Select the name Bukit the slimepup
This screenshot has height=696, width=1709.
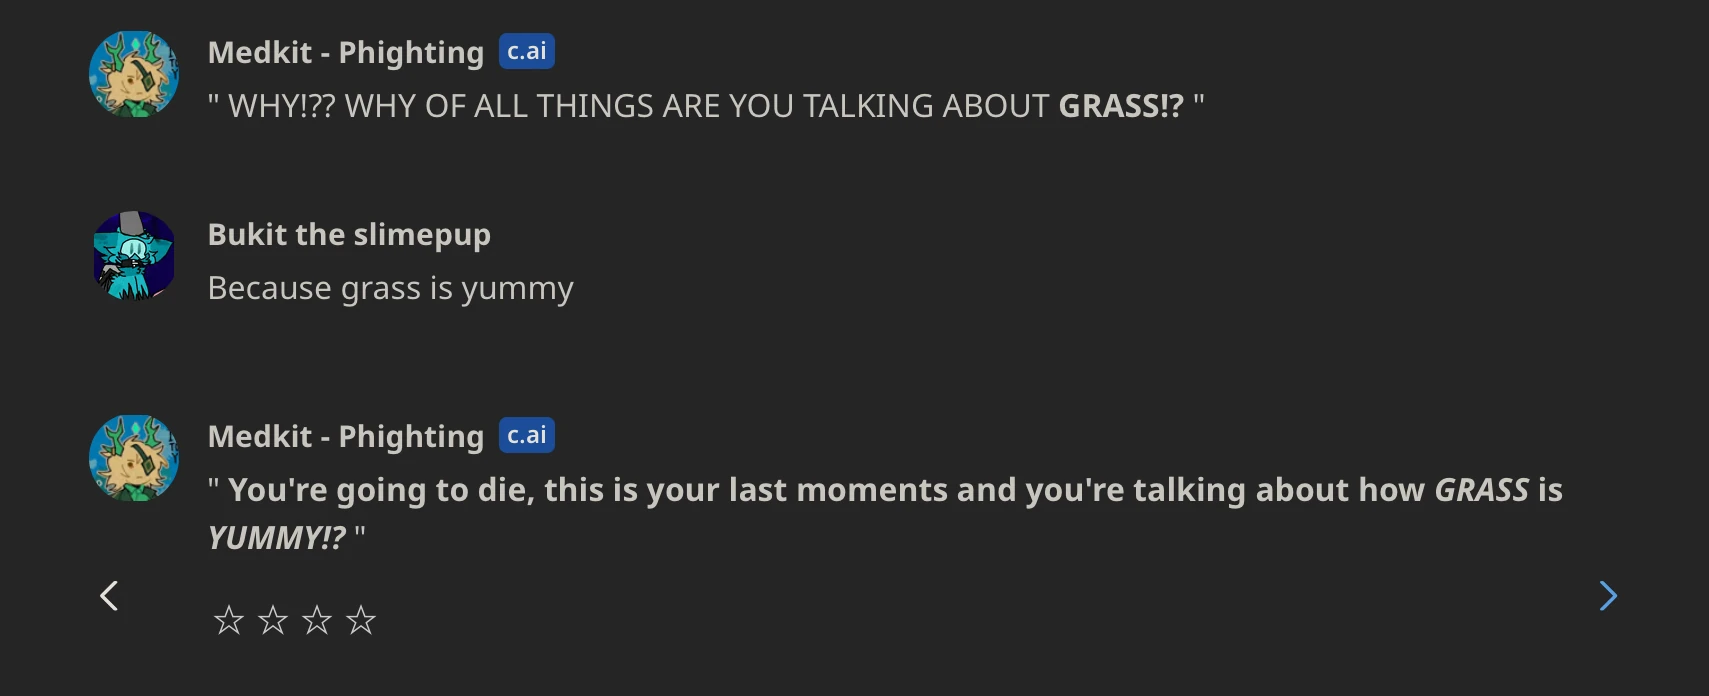349,234
